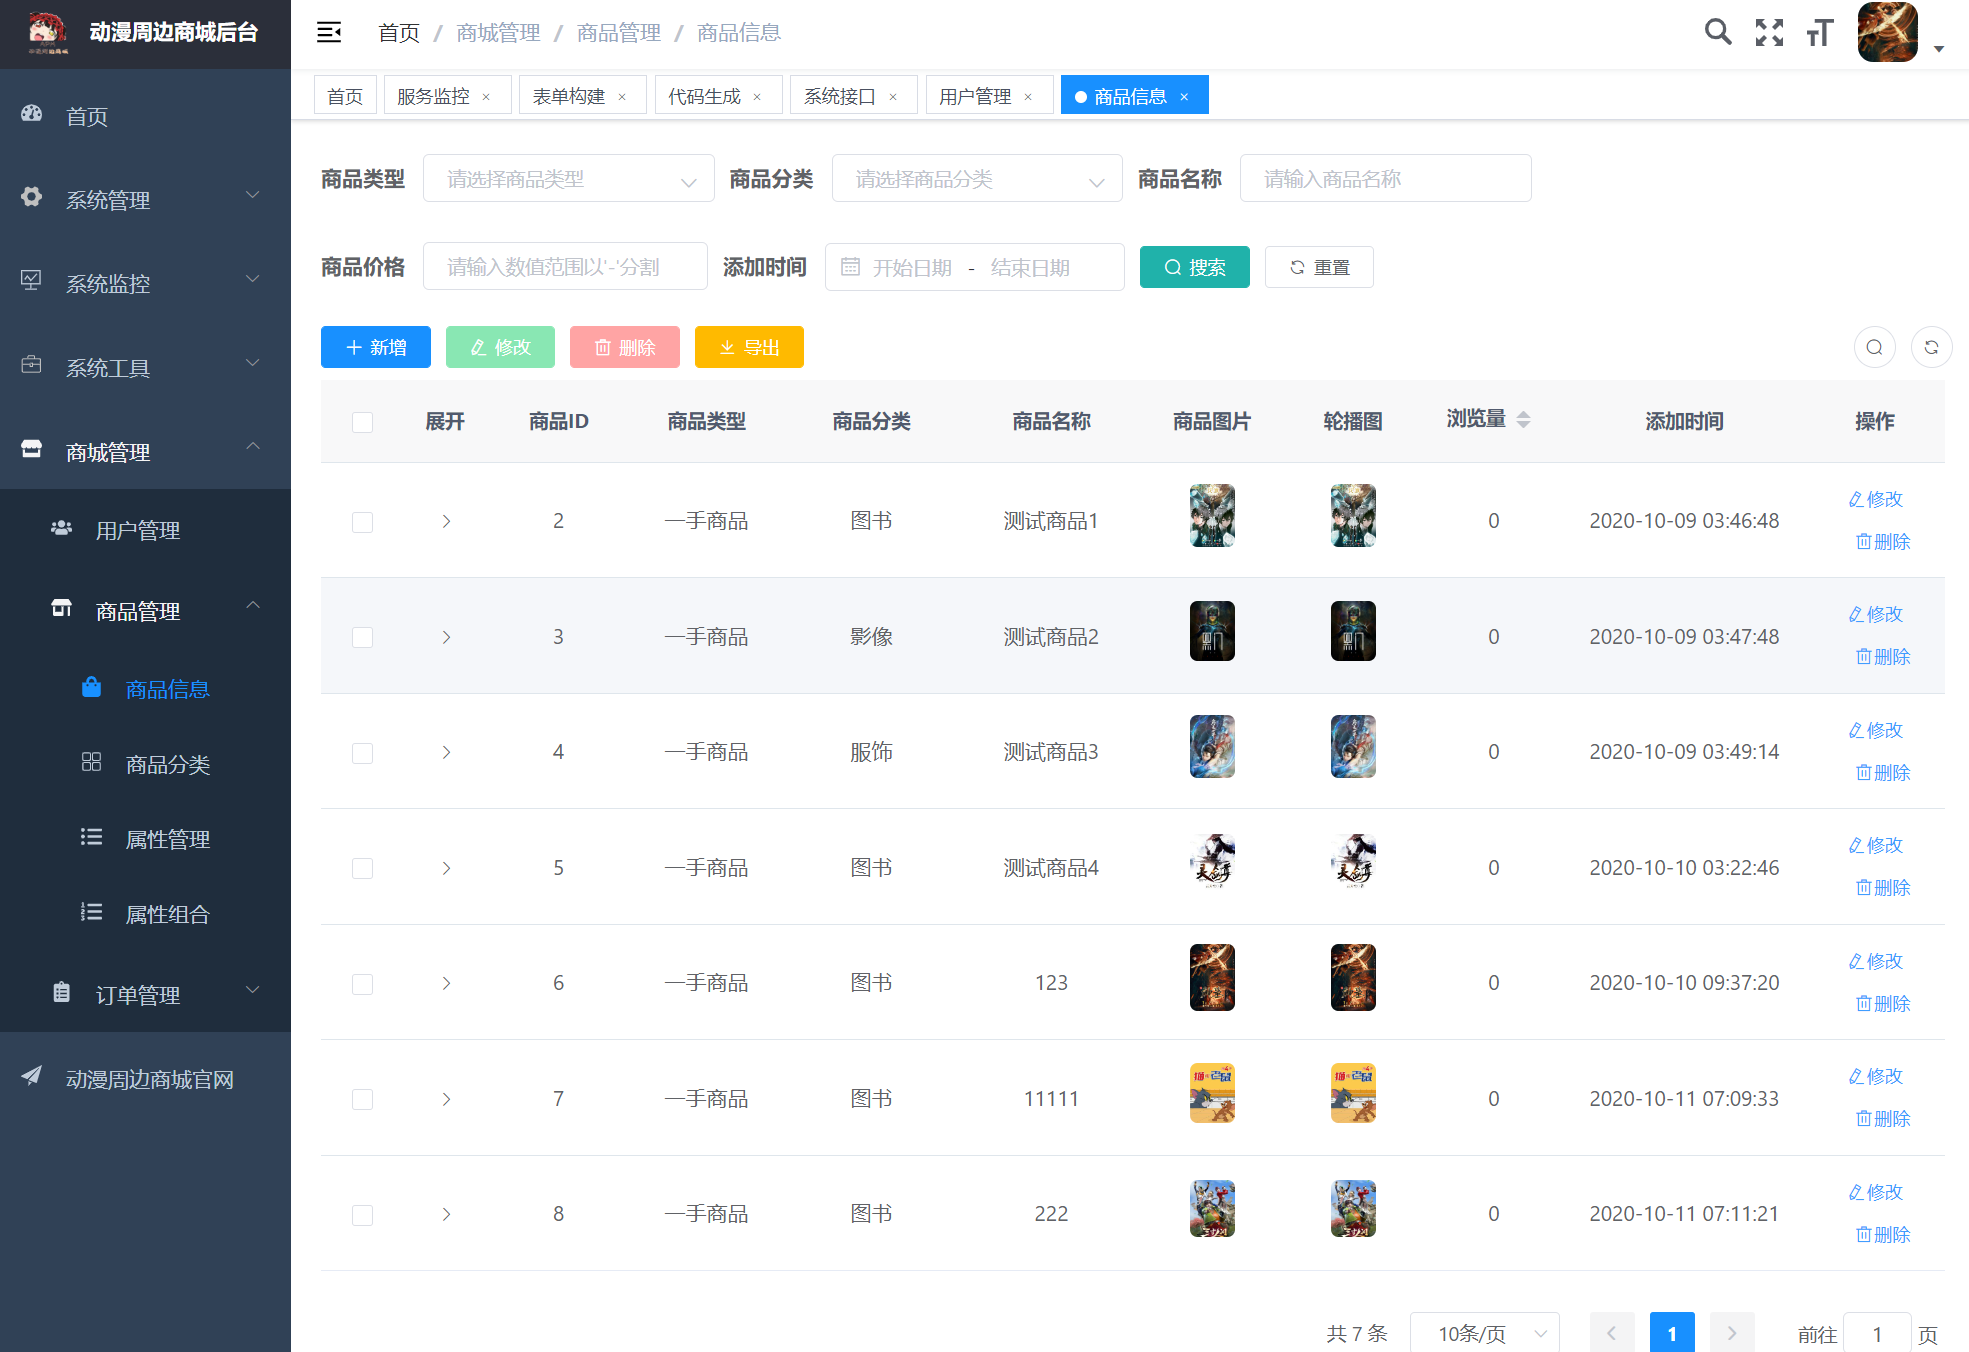Viewport: 1969px width, 1352px height.
Task: Toggle fullscreen mode icon
Action: pos(1769,33)
